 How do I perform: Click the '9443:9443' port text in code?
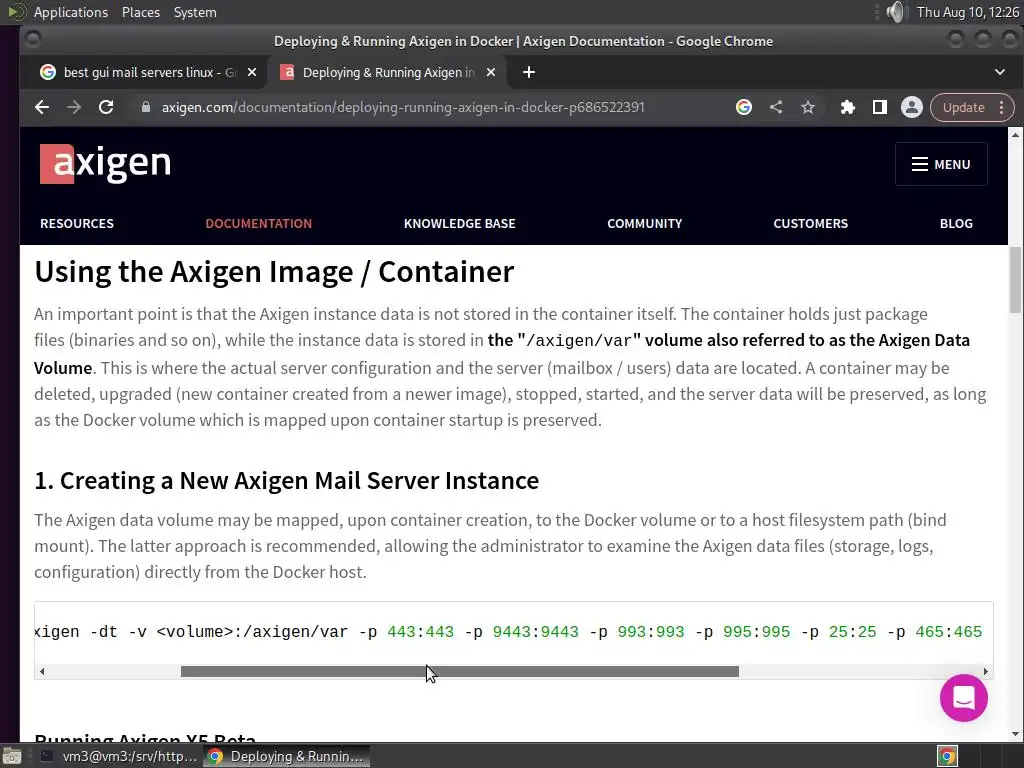[536, 632]
